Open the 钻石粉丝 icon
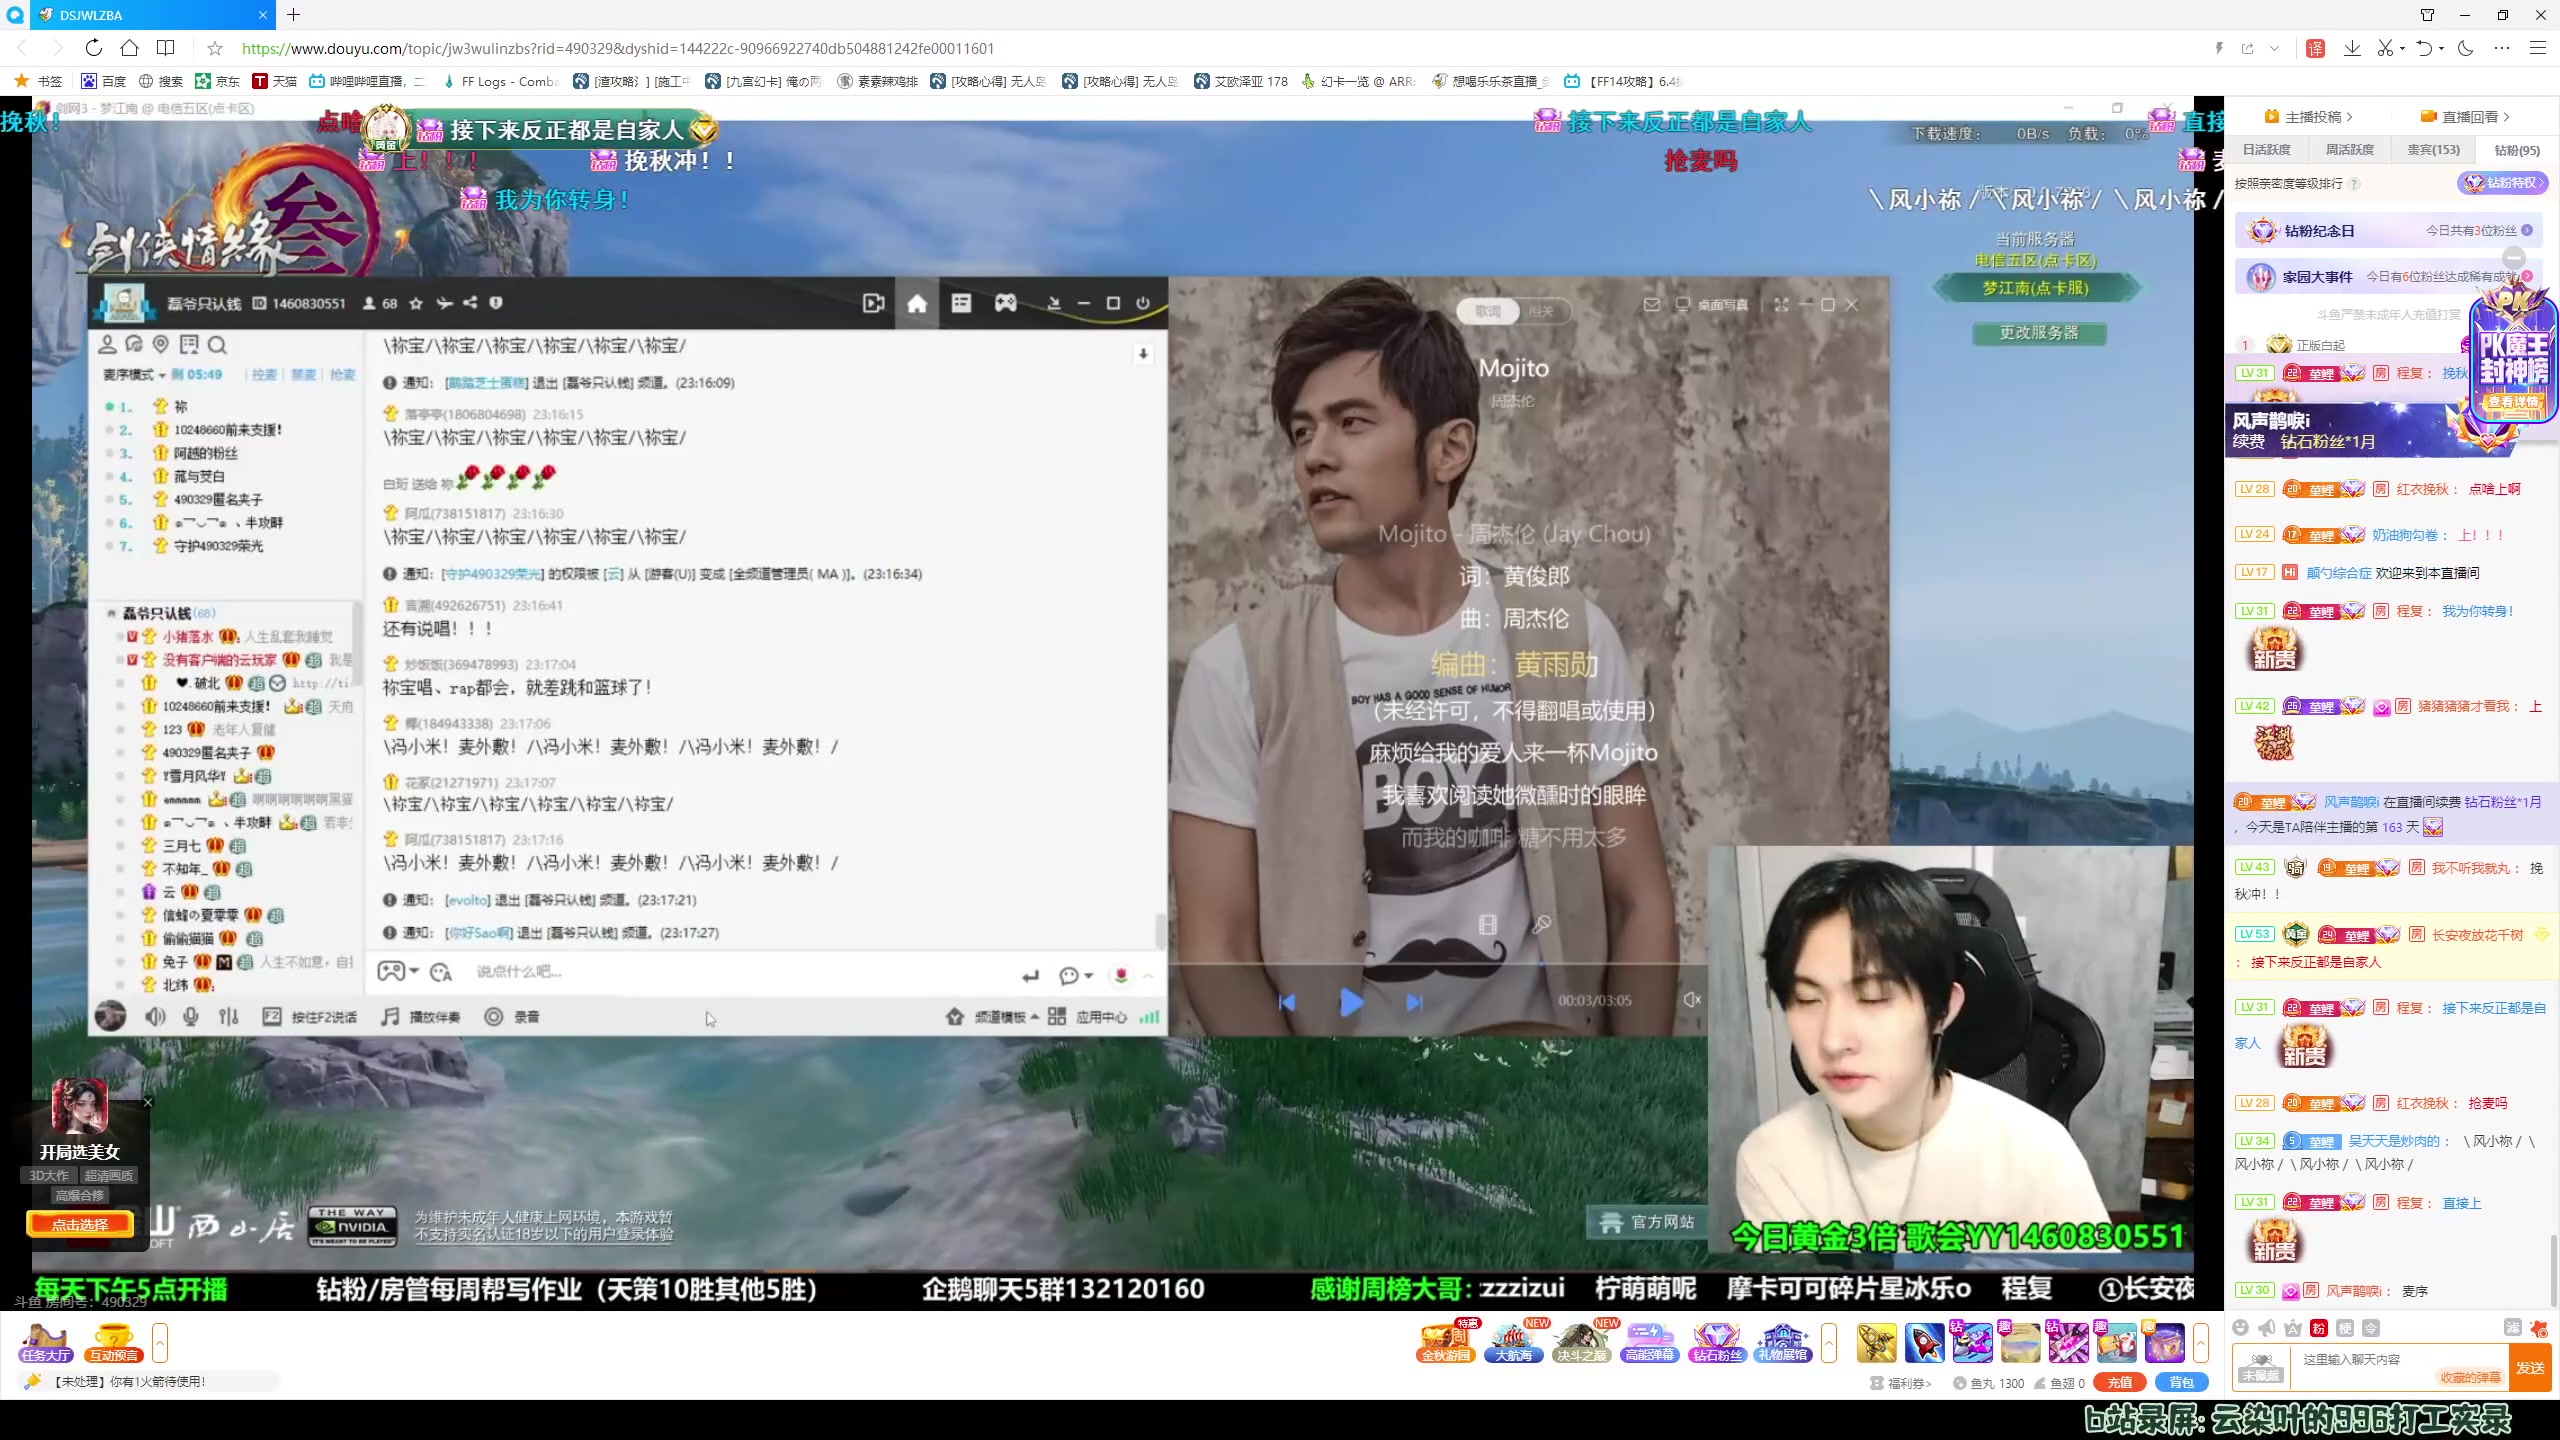Image resolution: width=2560 pixels, height=1440 pixels. click(x=1716, y=1341)
